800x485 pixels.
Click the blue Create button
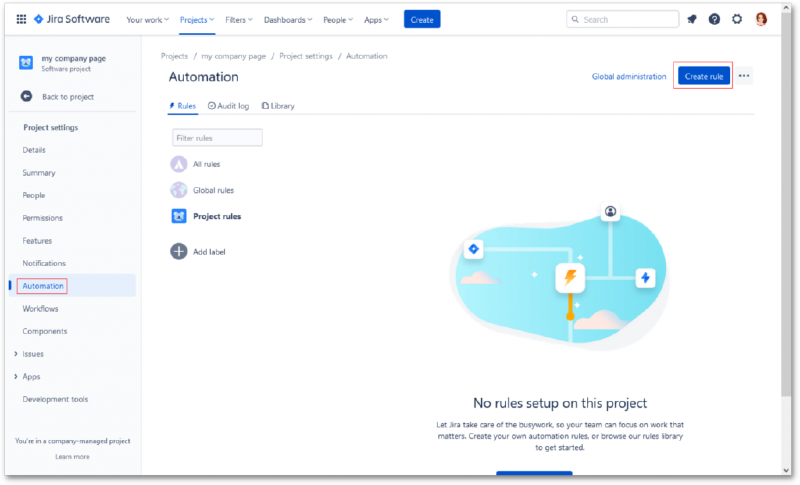point(422,19)
